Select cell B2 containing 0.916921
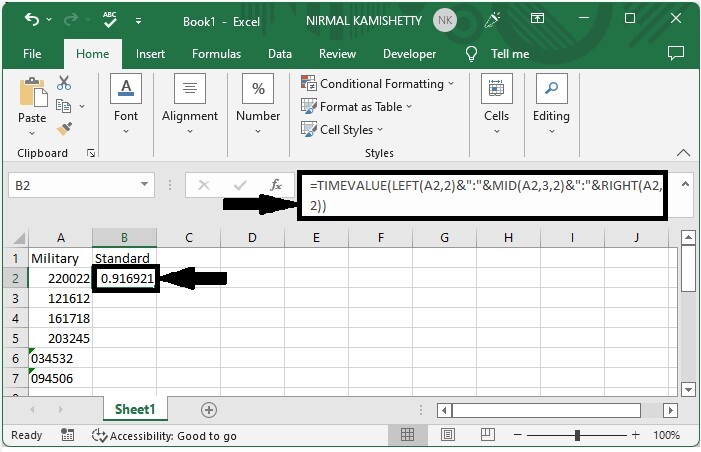Image resolution: width=701 pixels, height=452 pixels. coord(125,279)
